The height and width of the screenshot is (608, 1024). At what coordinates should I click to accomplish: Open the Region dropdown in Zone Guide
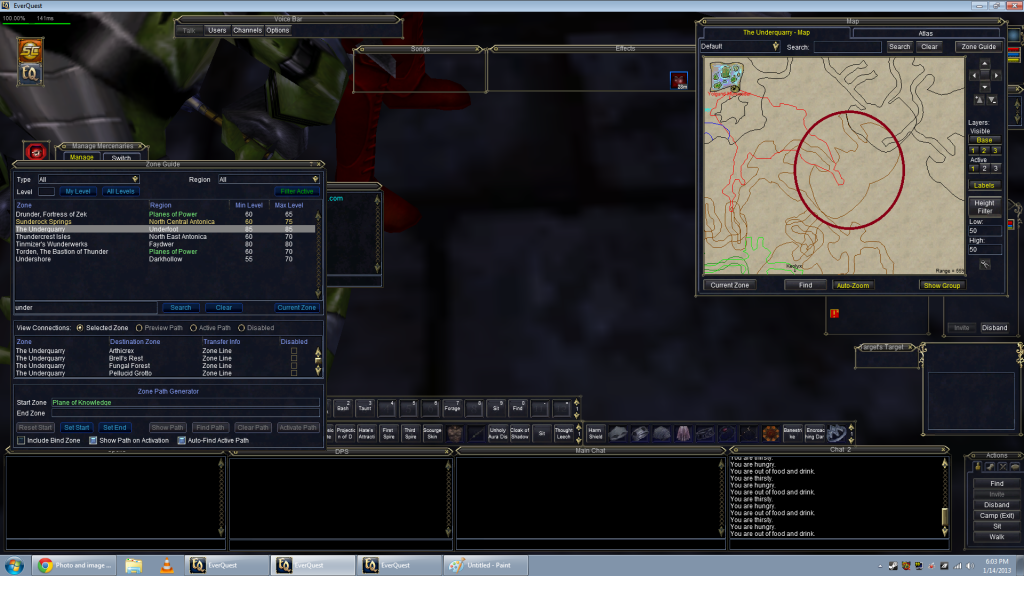[x=268, y=179]
